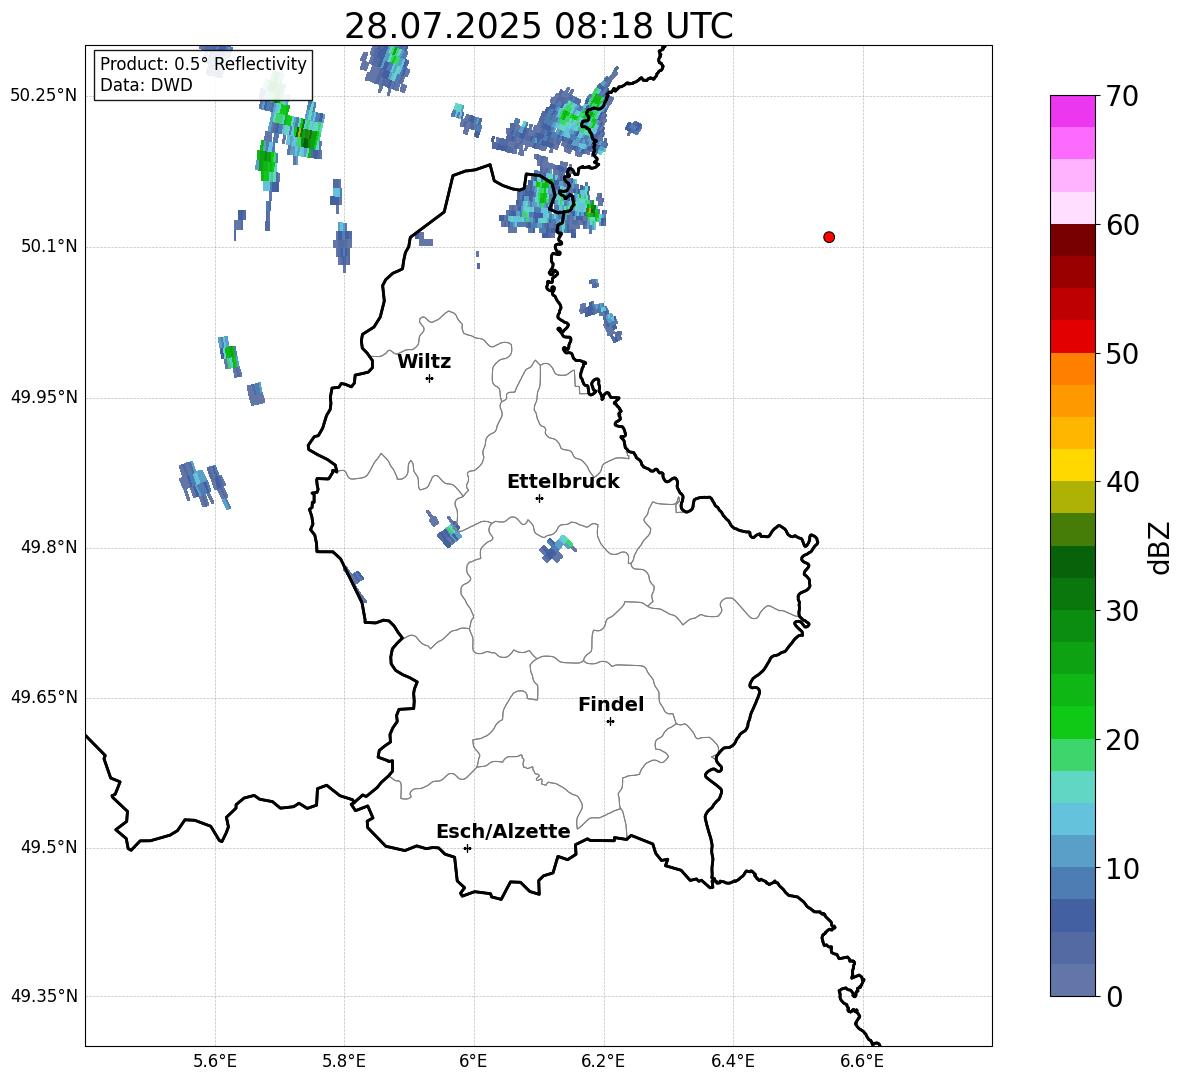Image resolution: width=1184 pixels, height=1081 pixels.
Task: Click the Ettelbruck cross marker
Action: 539,498
